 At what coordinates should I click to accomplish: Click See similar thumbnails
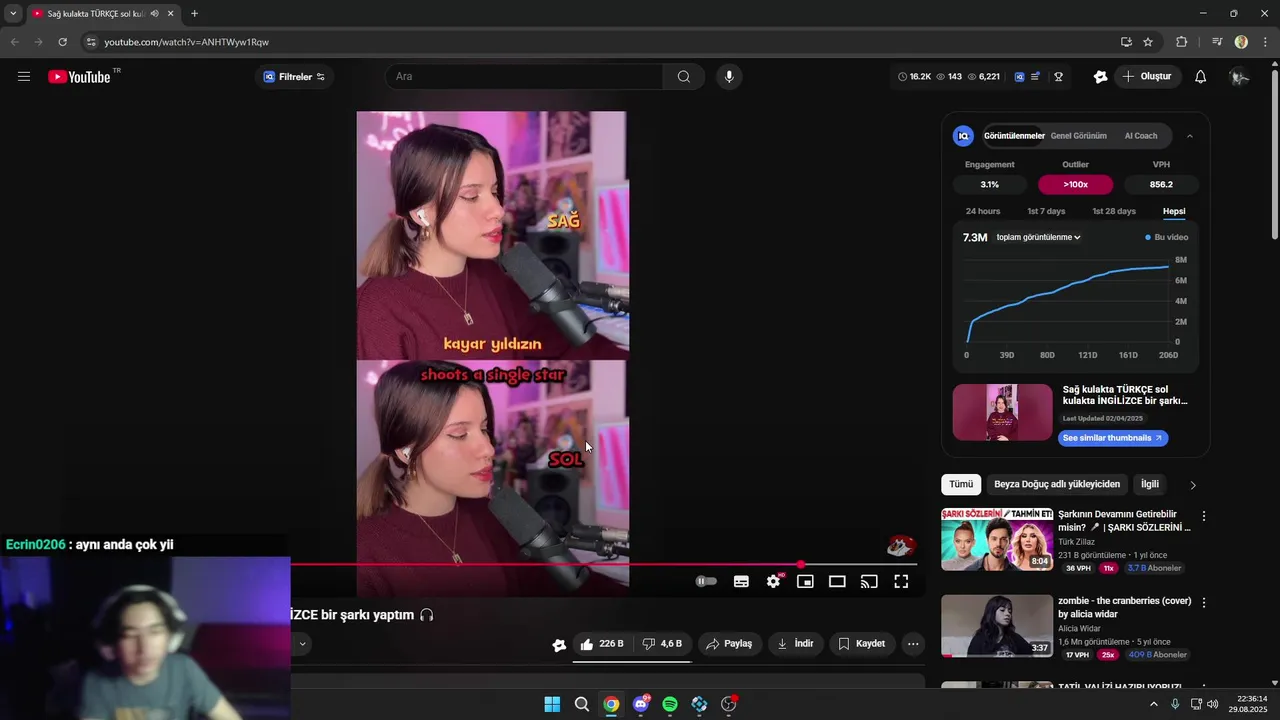pos(1113,438)
